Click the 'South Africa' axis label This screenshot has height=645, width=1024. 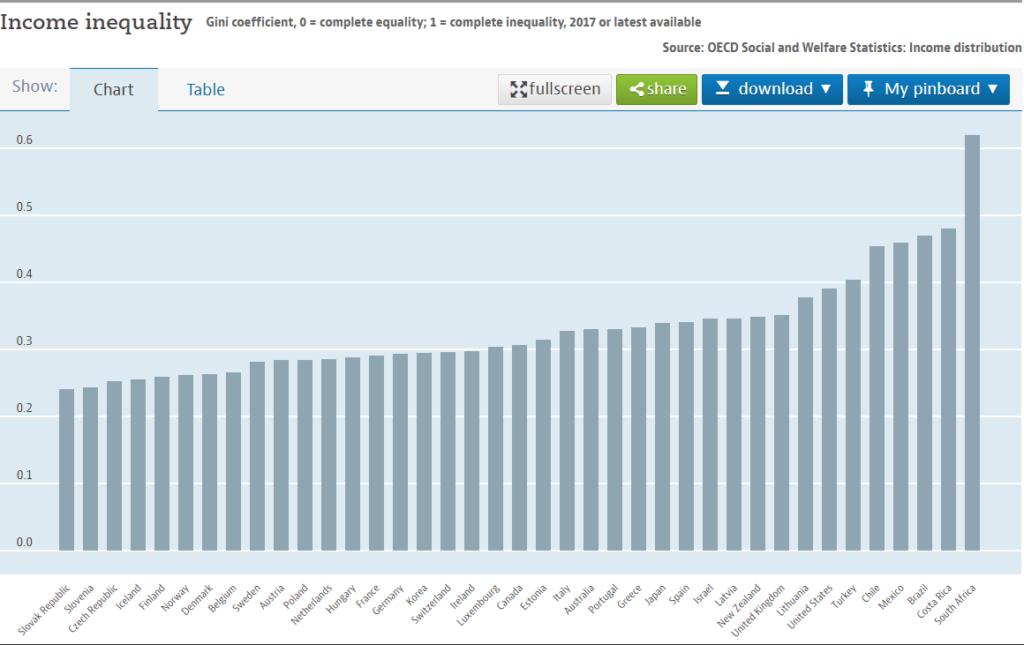(x=955, y=605)
